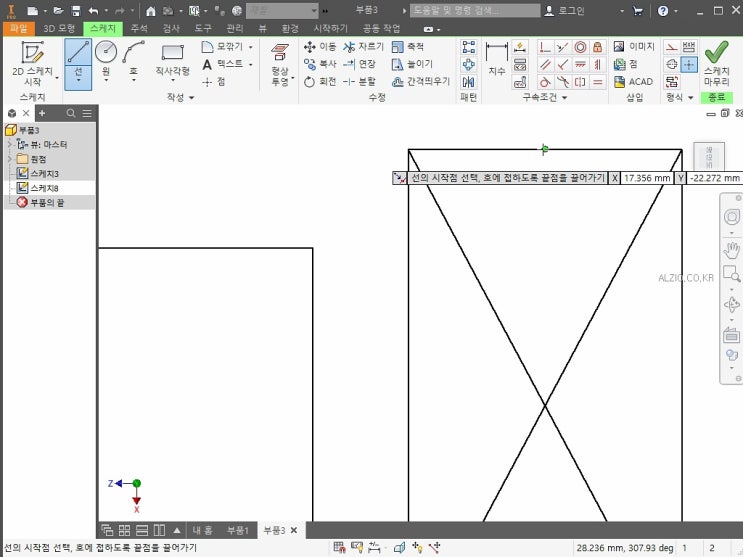The image size is (743, 557).
Task: Toggle Show Format icon in 형식 panel
Action: pos(671,82)
